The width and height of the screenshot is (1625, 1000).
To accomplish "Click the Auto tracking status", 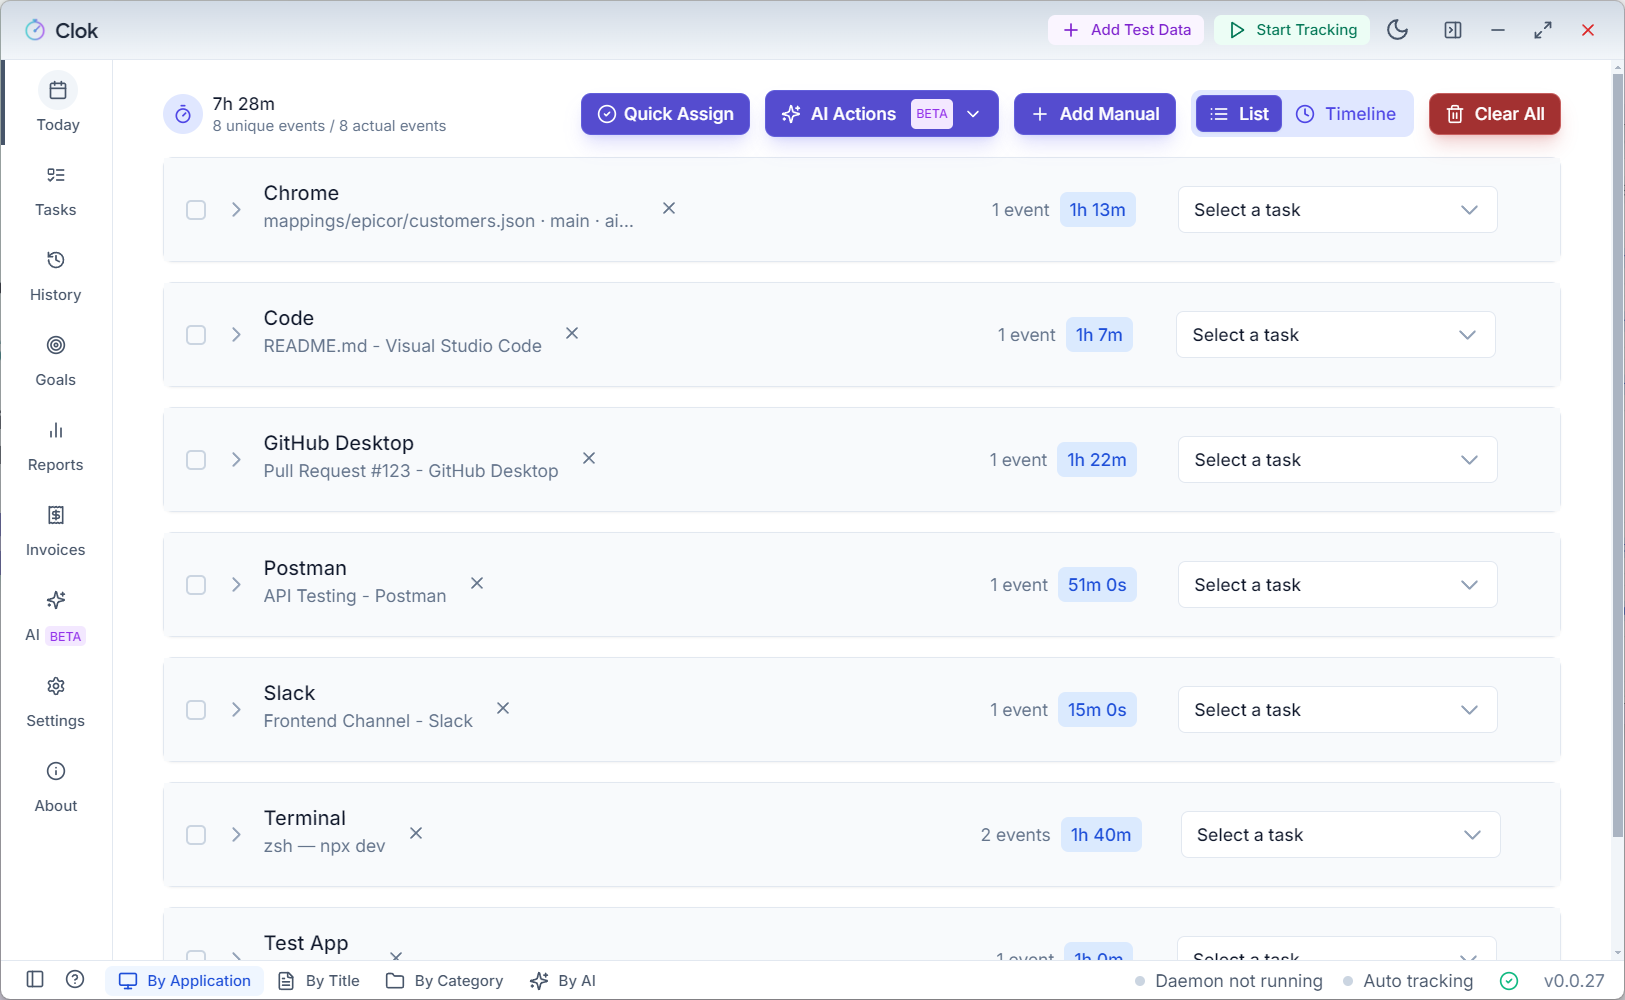I will [x=1408, y=981].
